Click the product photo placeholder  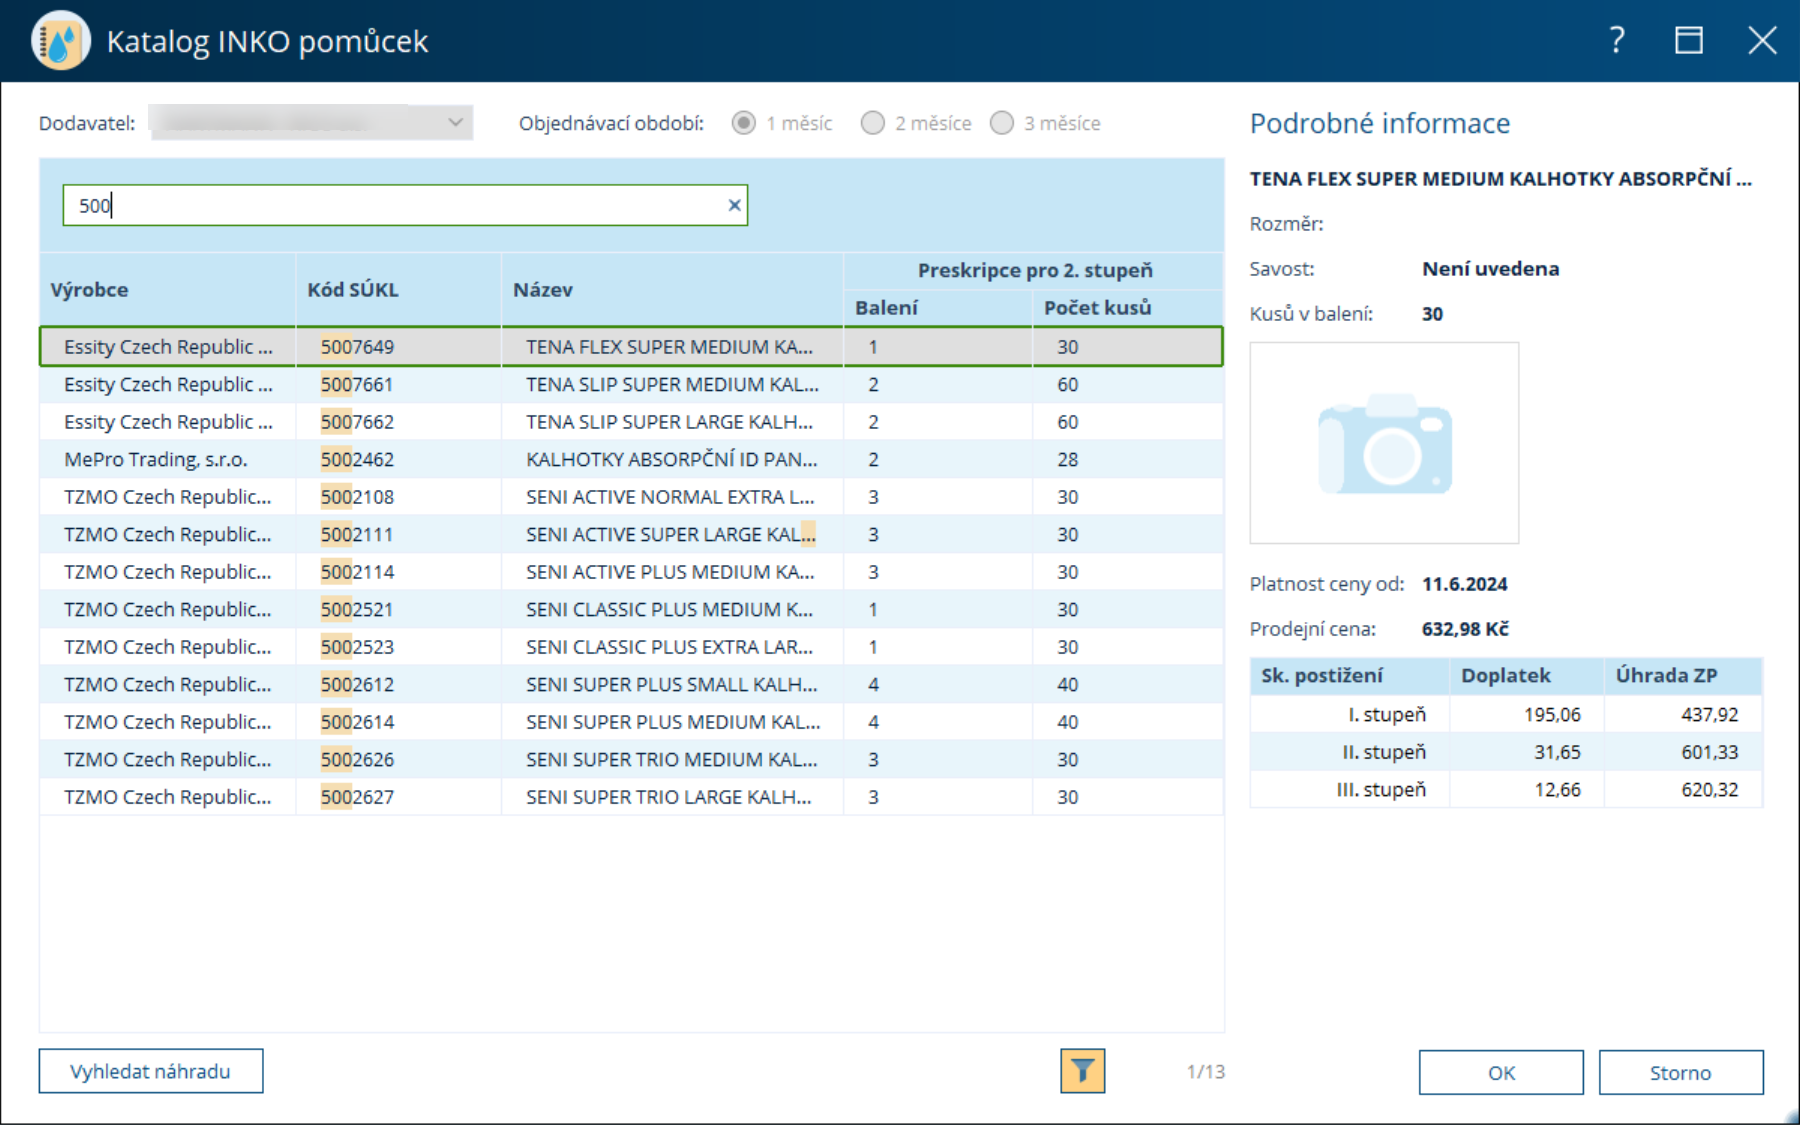[1384, 443]
